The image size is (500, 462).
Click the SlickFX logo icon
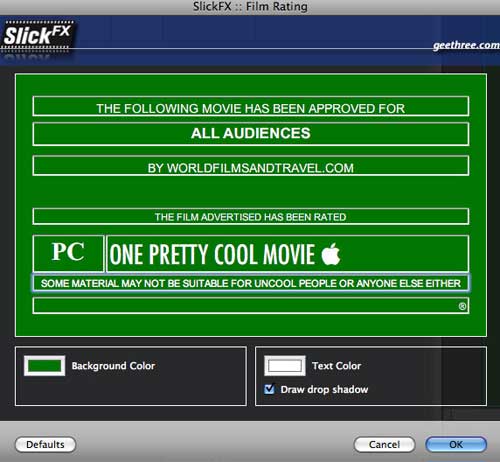[37, 37]
